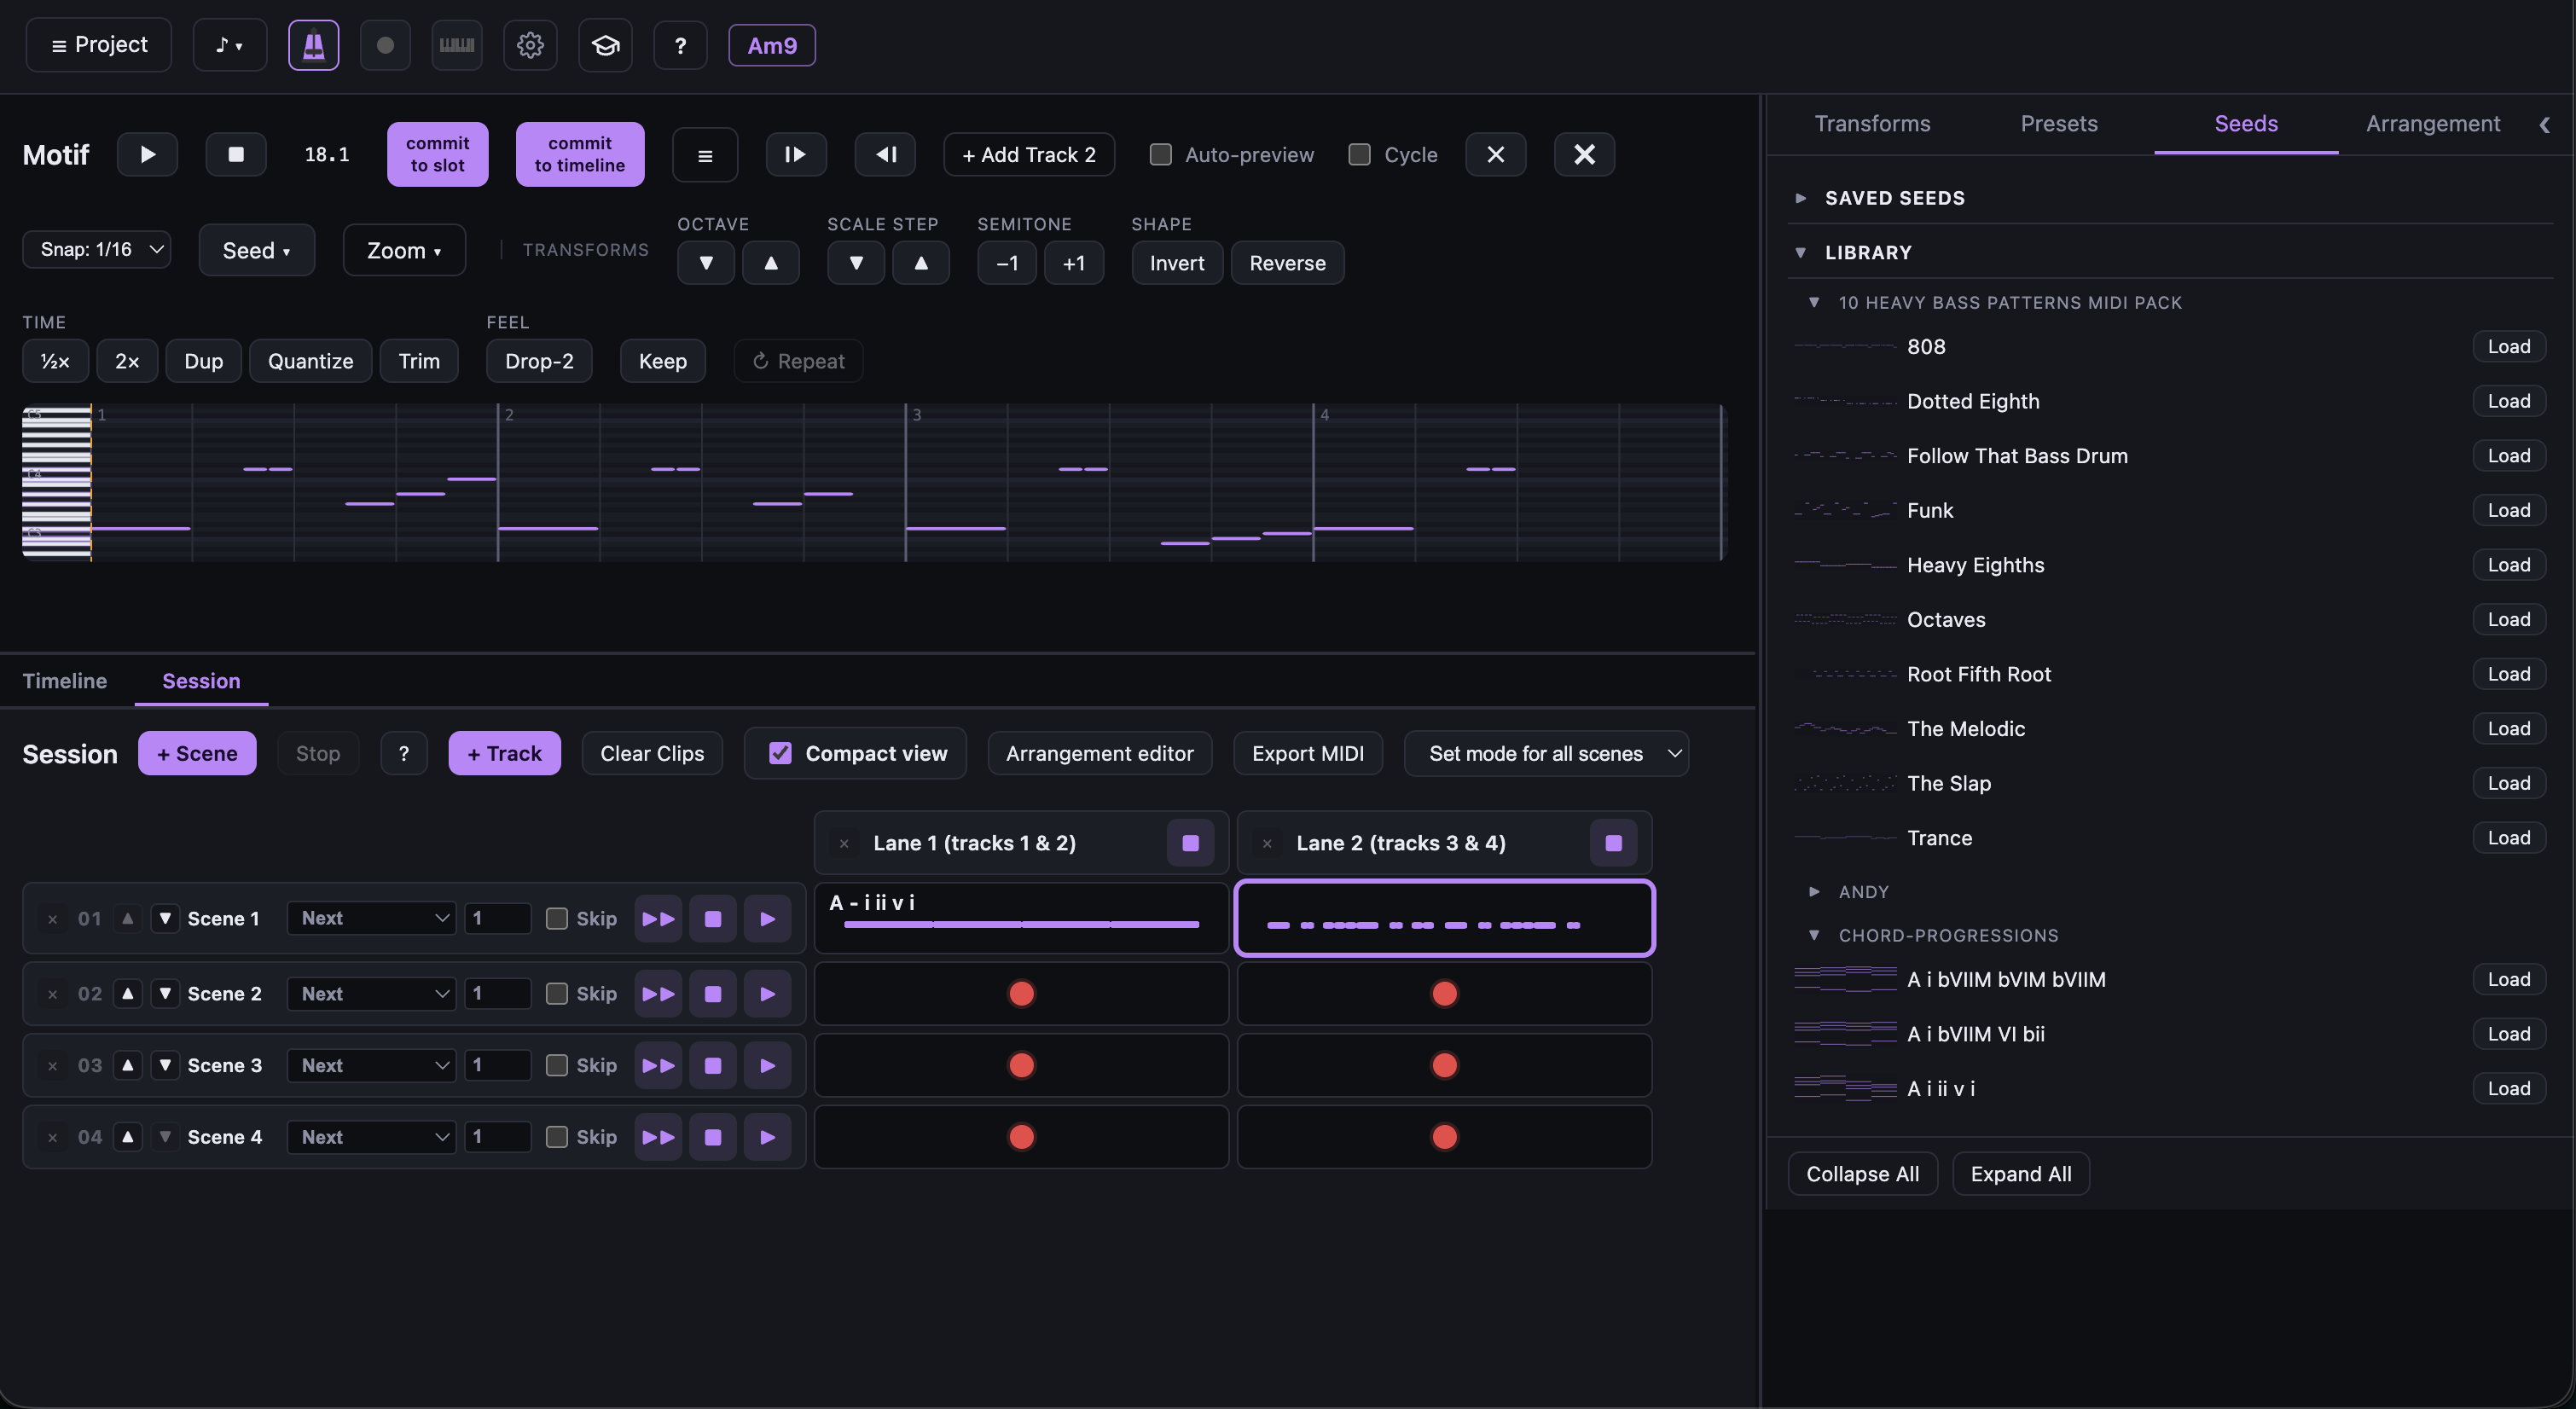This screenshot has height=1409, width=2576.
Task: Open the music note dropdown
Action: [x=229, y=45]
